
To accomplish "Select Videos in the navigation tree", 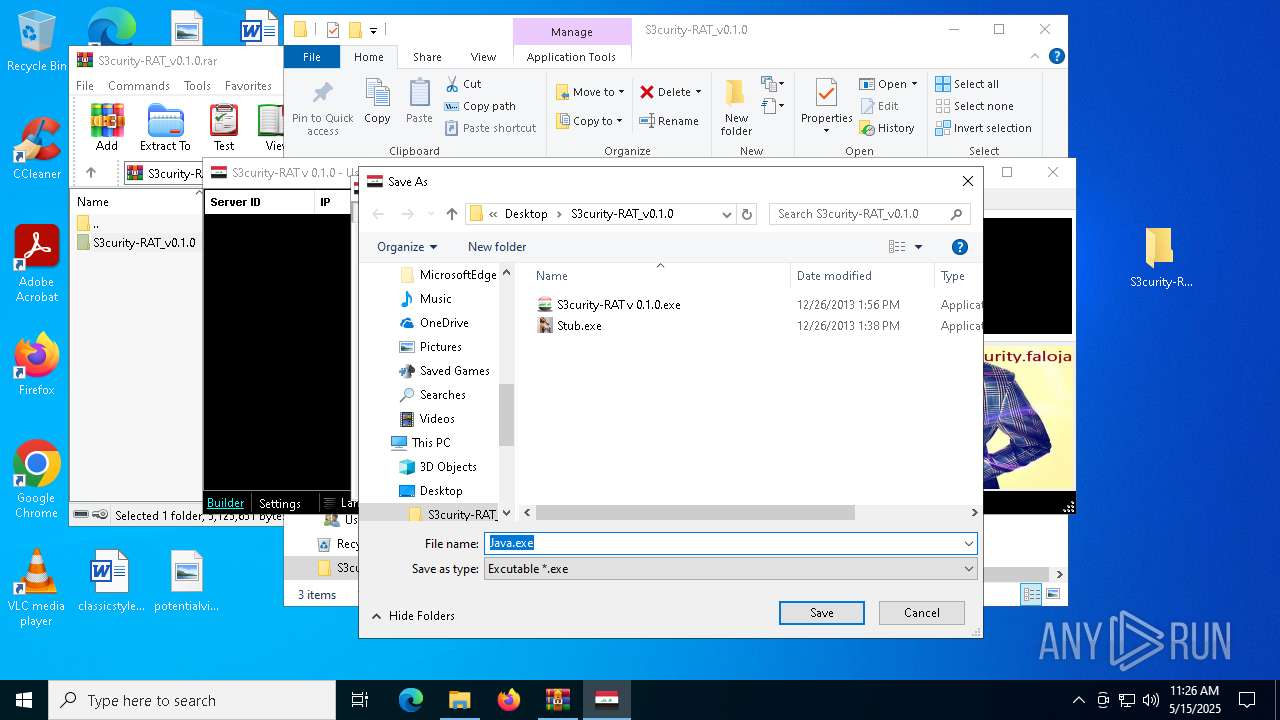I will coord(437,418).
